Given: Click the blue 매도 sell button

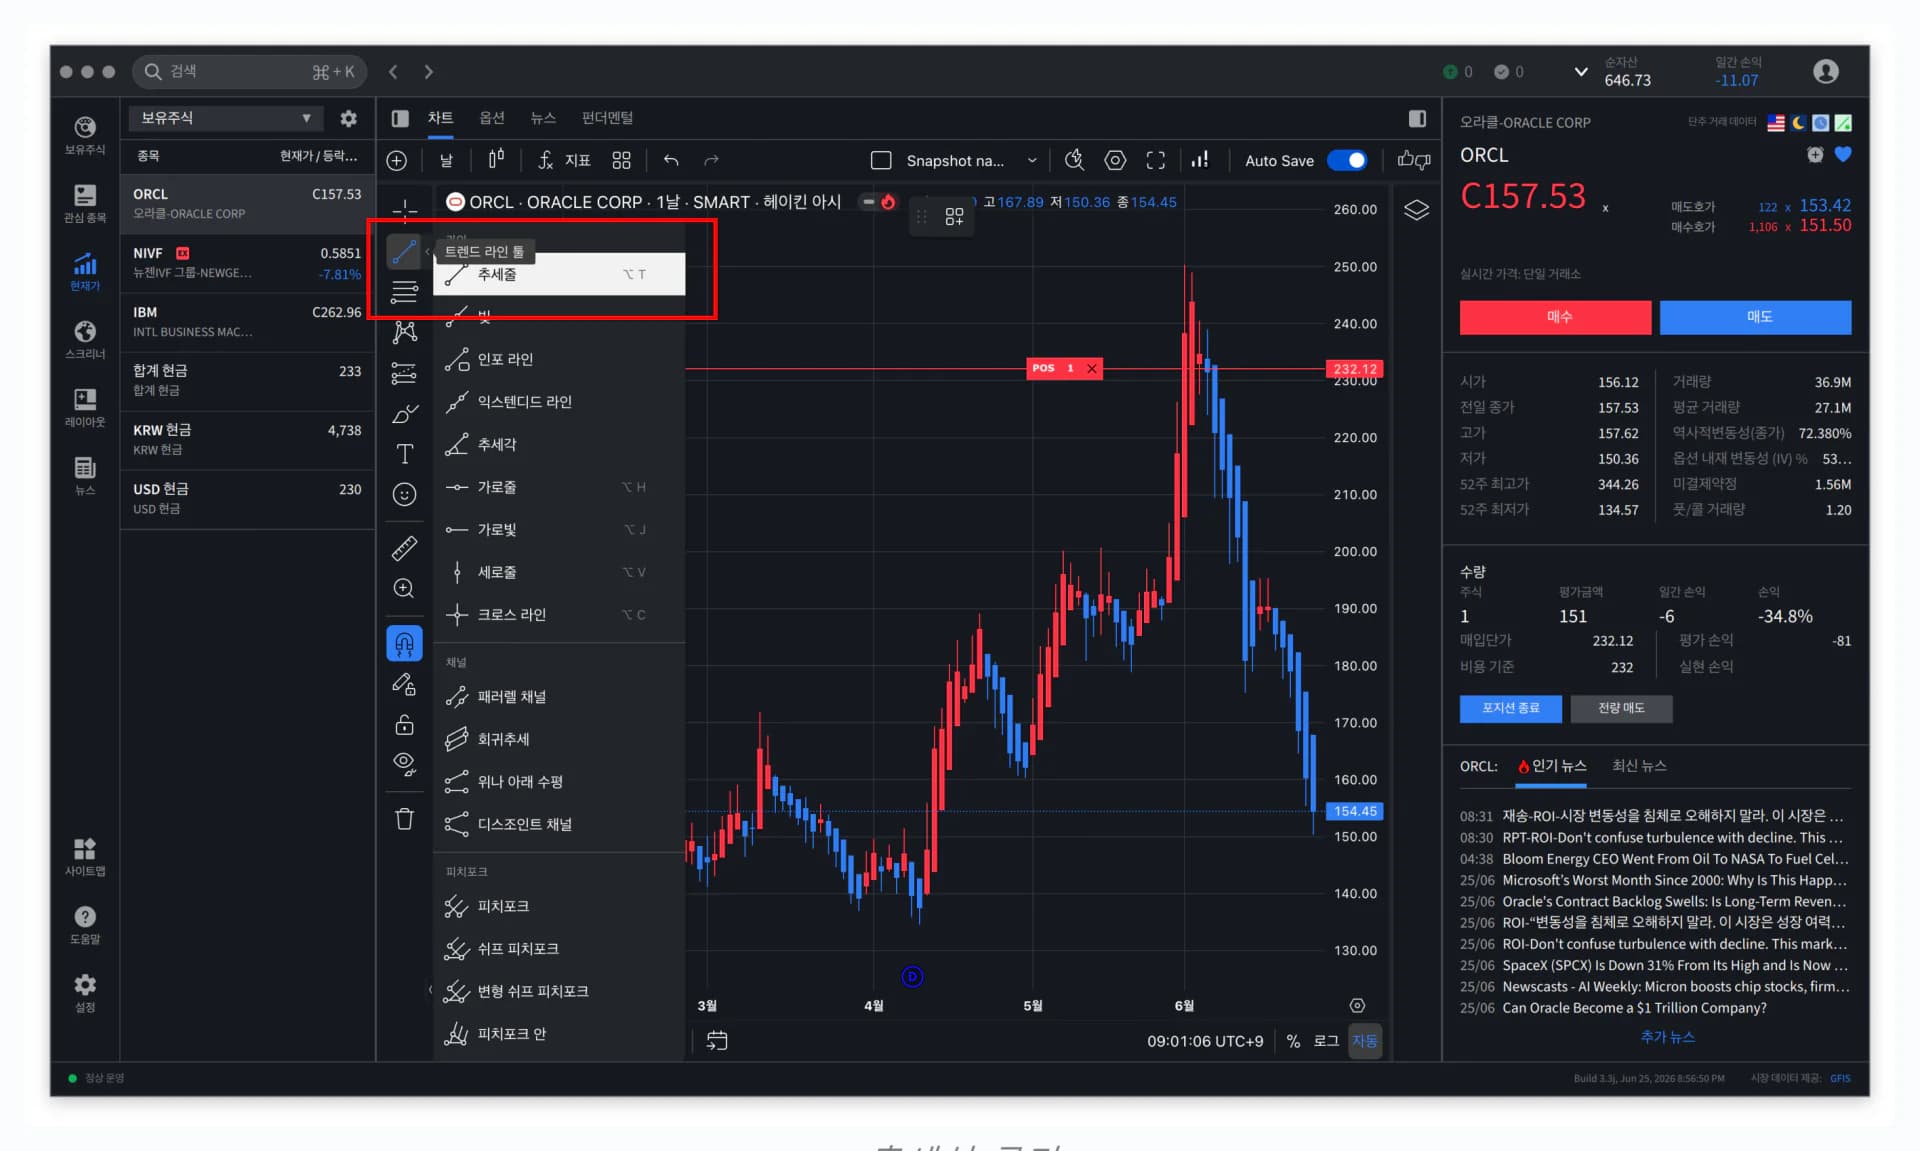Looking at the screenshot, I should 1755,317.
